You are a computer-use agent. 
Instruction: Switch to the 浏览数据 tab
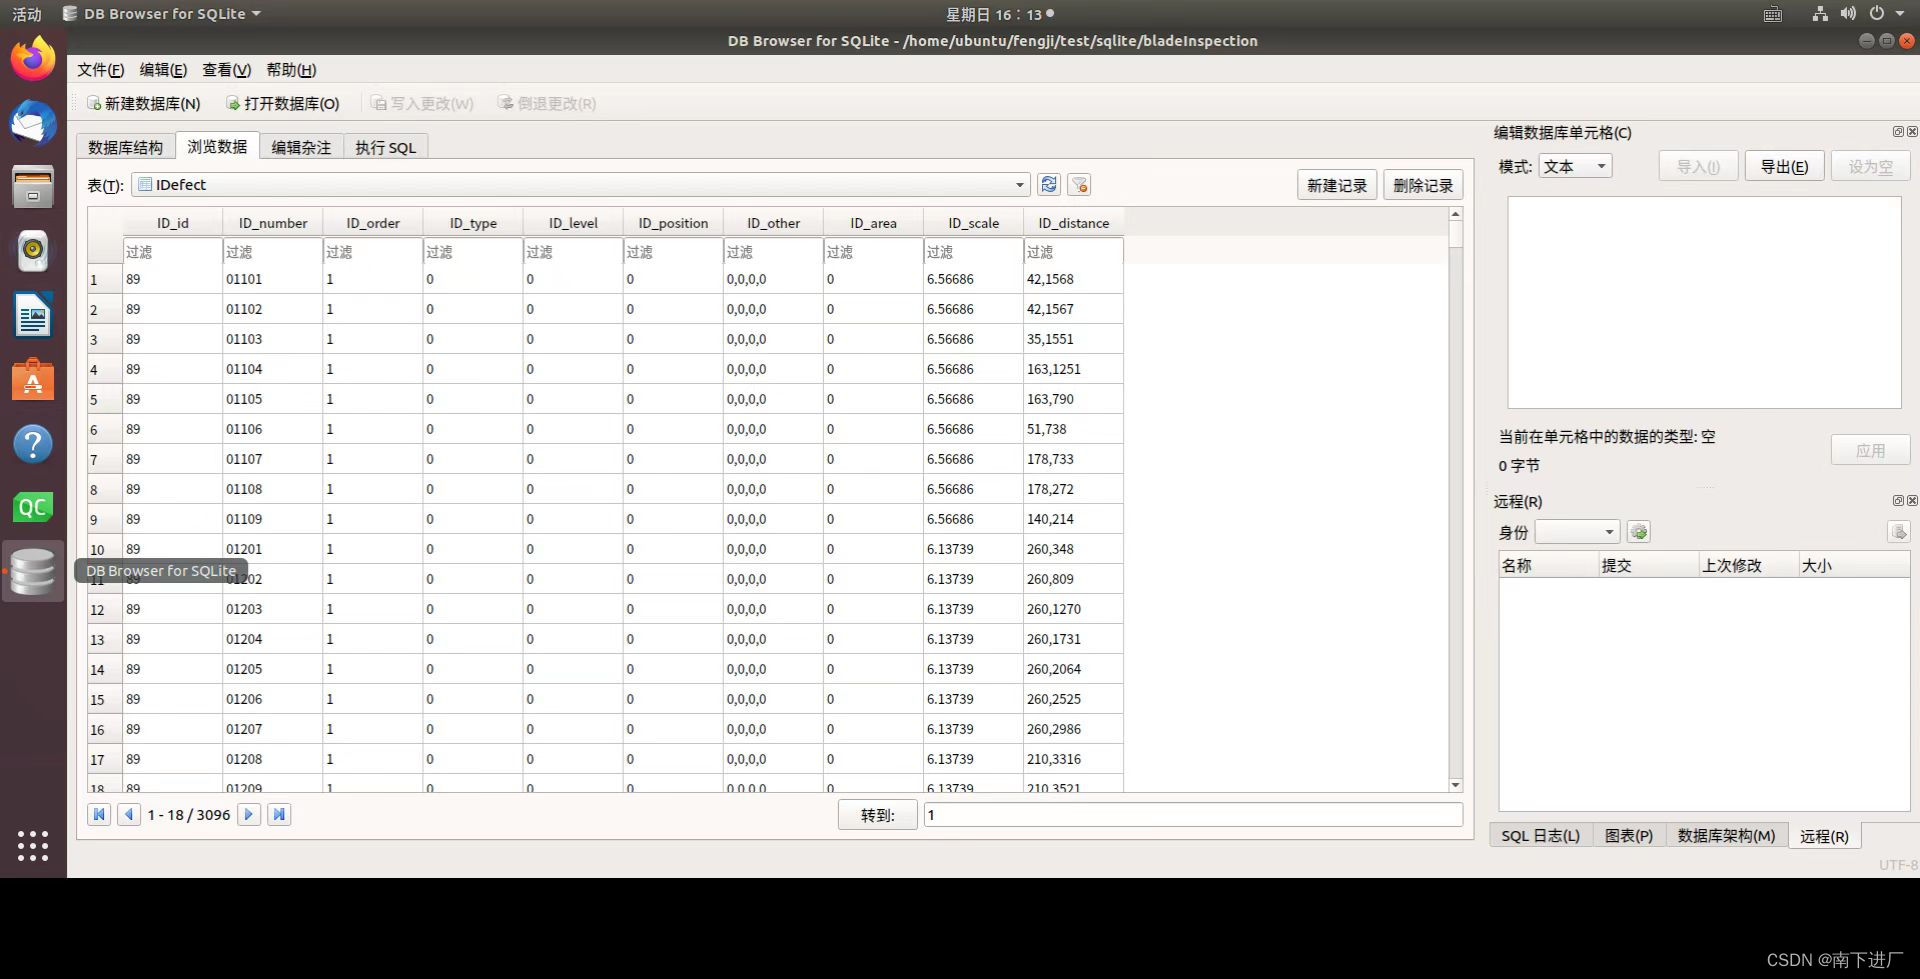click(217, 146)
